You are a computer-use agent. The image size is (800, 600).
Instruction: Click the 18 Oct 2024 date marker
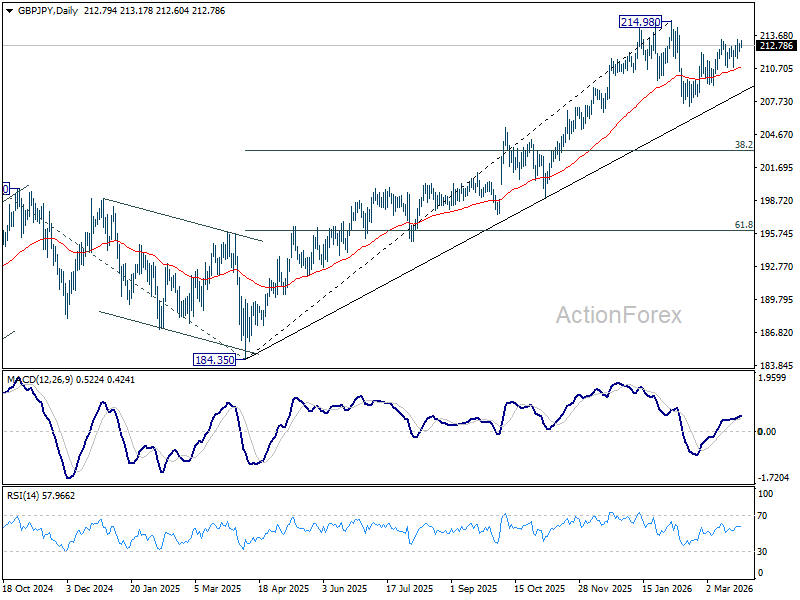(x=28, y=588)
